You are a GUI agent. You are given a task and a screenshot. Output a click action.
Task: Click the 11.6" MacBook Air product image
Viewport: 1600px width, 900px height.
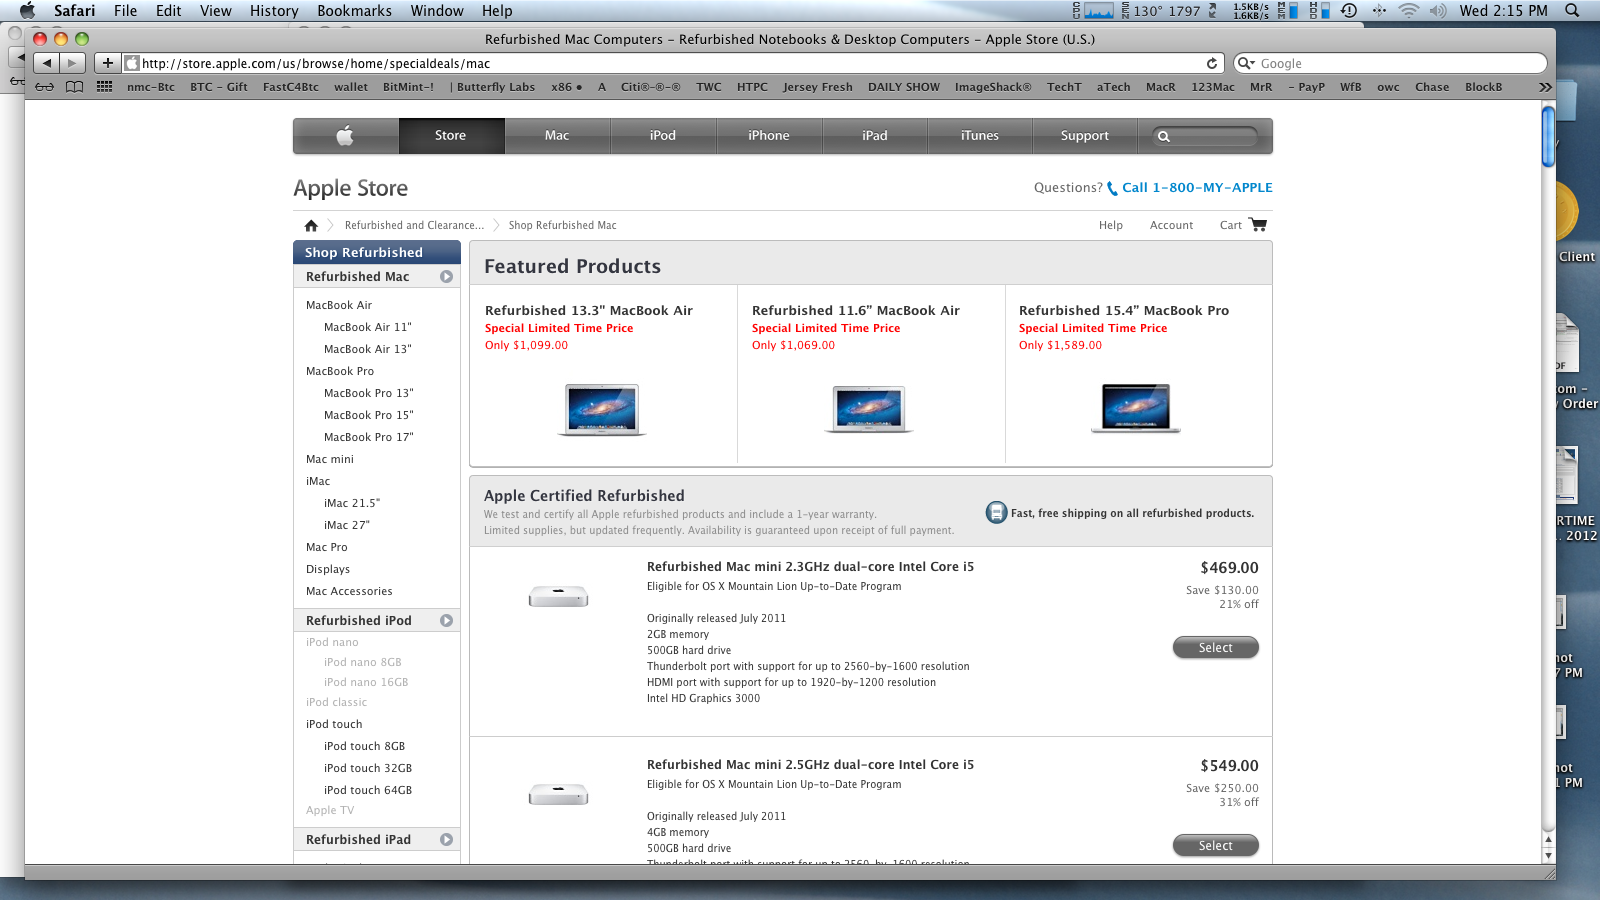coord(869,409)
